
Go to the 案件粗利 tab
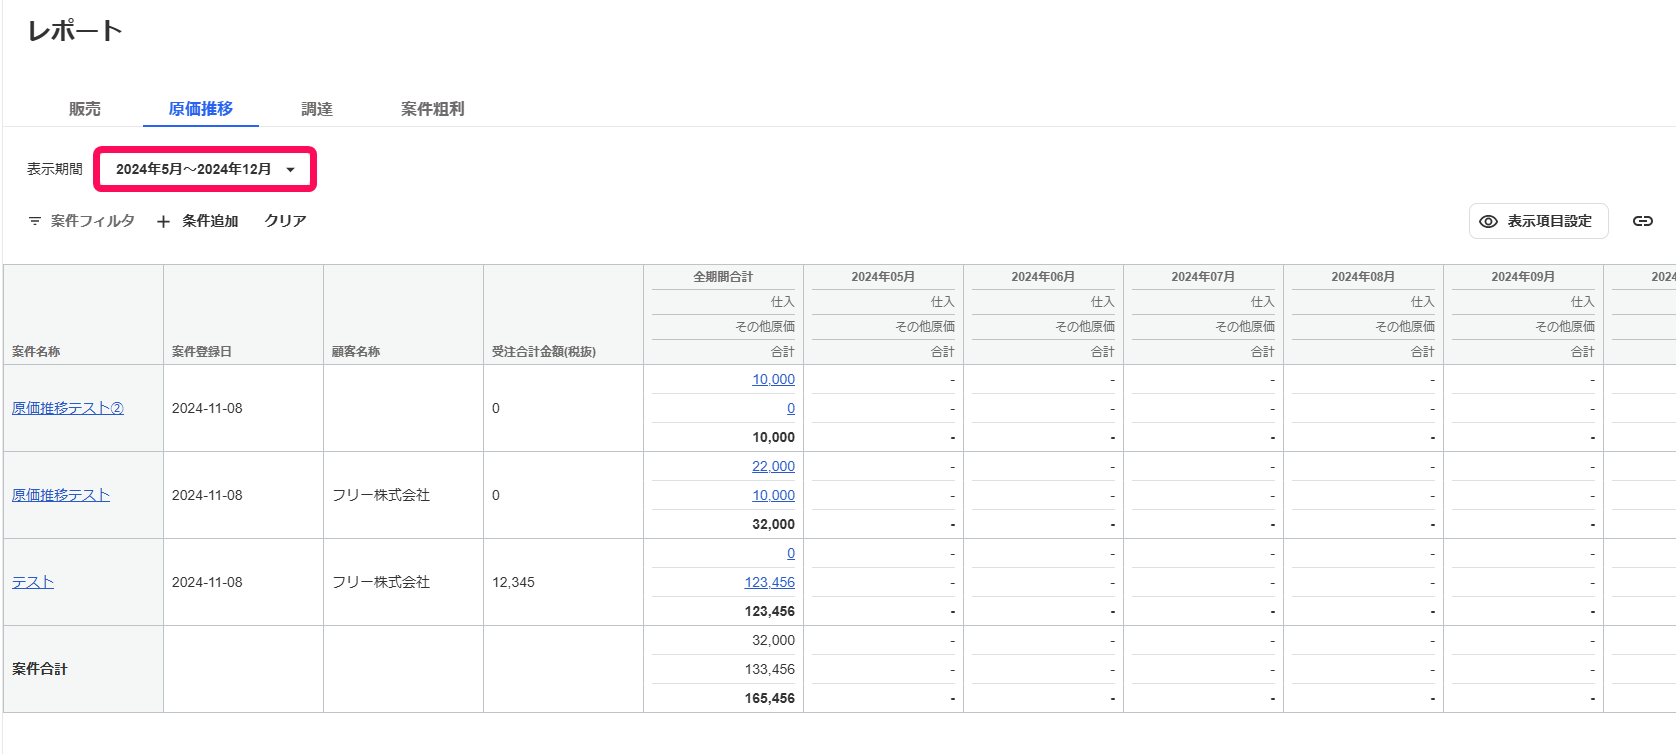click(x=433, y=109)
